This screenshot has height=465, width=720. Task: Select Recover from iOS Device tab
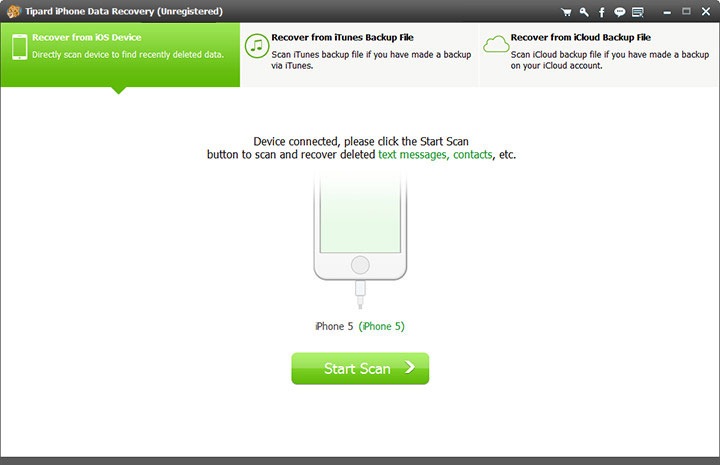[x=120, y=55]
